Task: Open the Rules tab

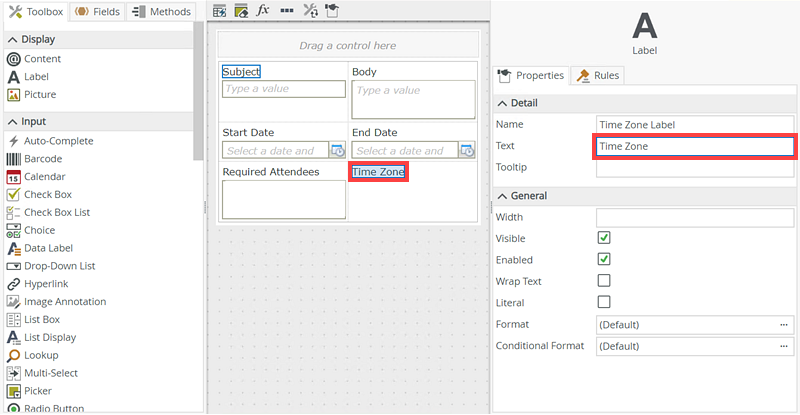Action: pyautogui.click(x=597, y=76)
